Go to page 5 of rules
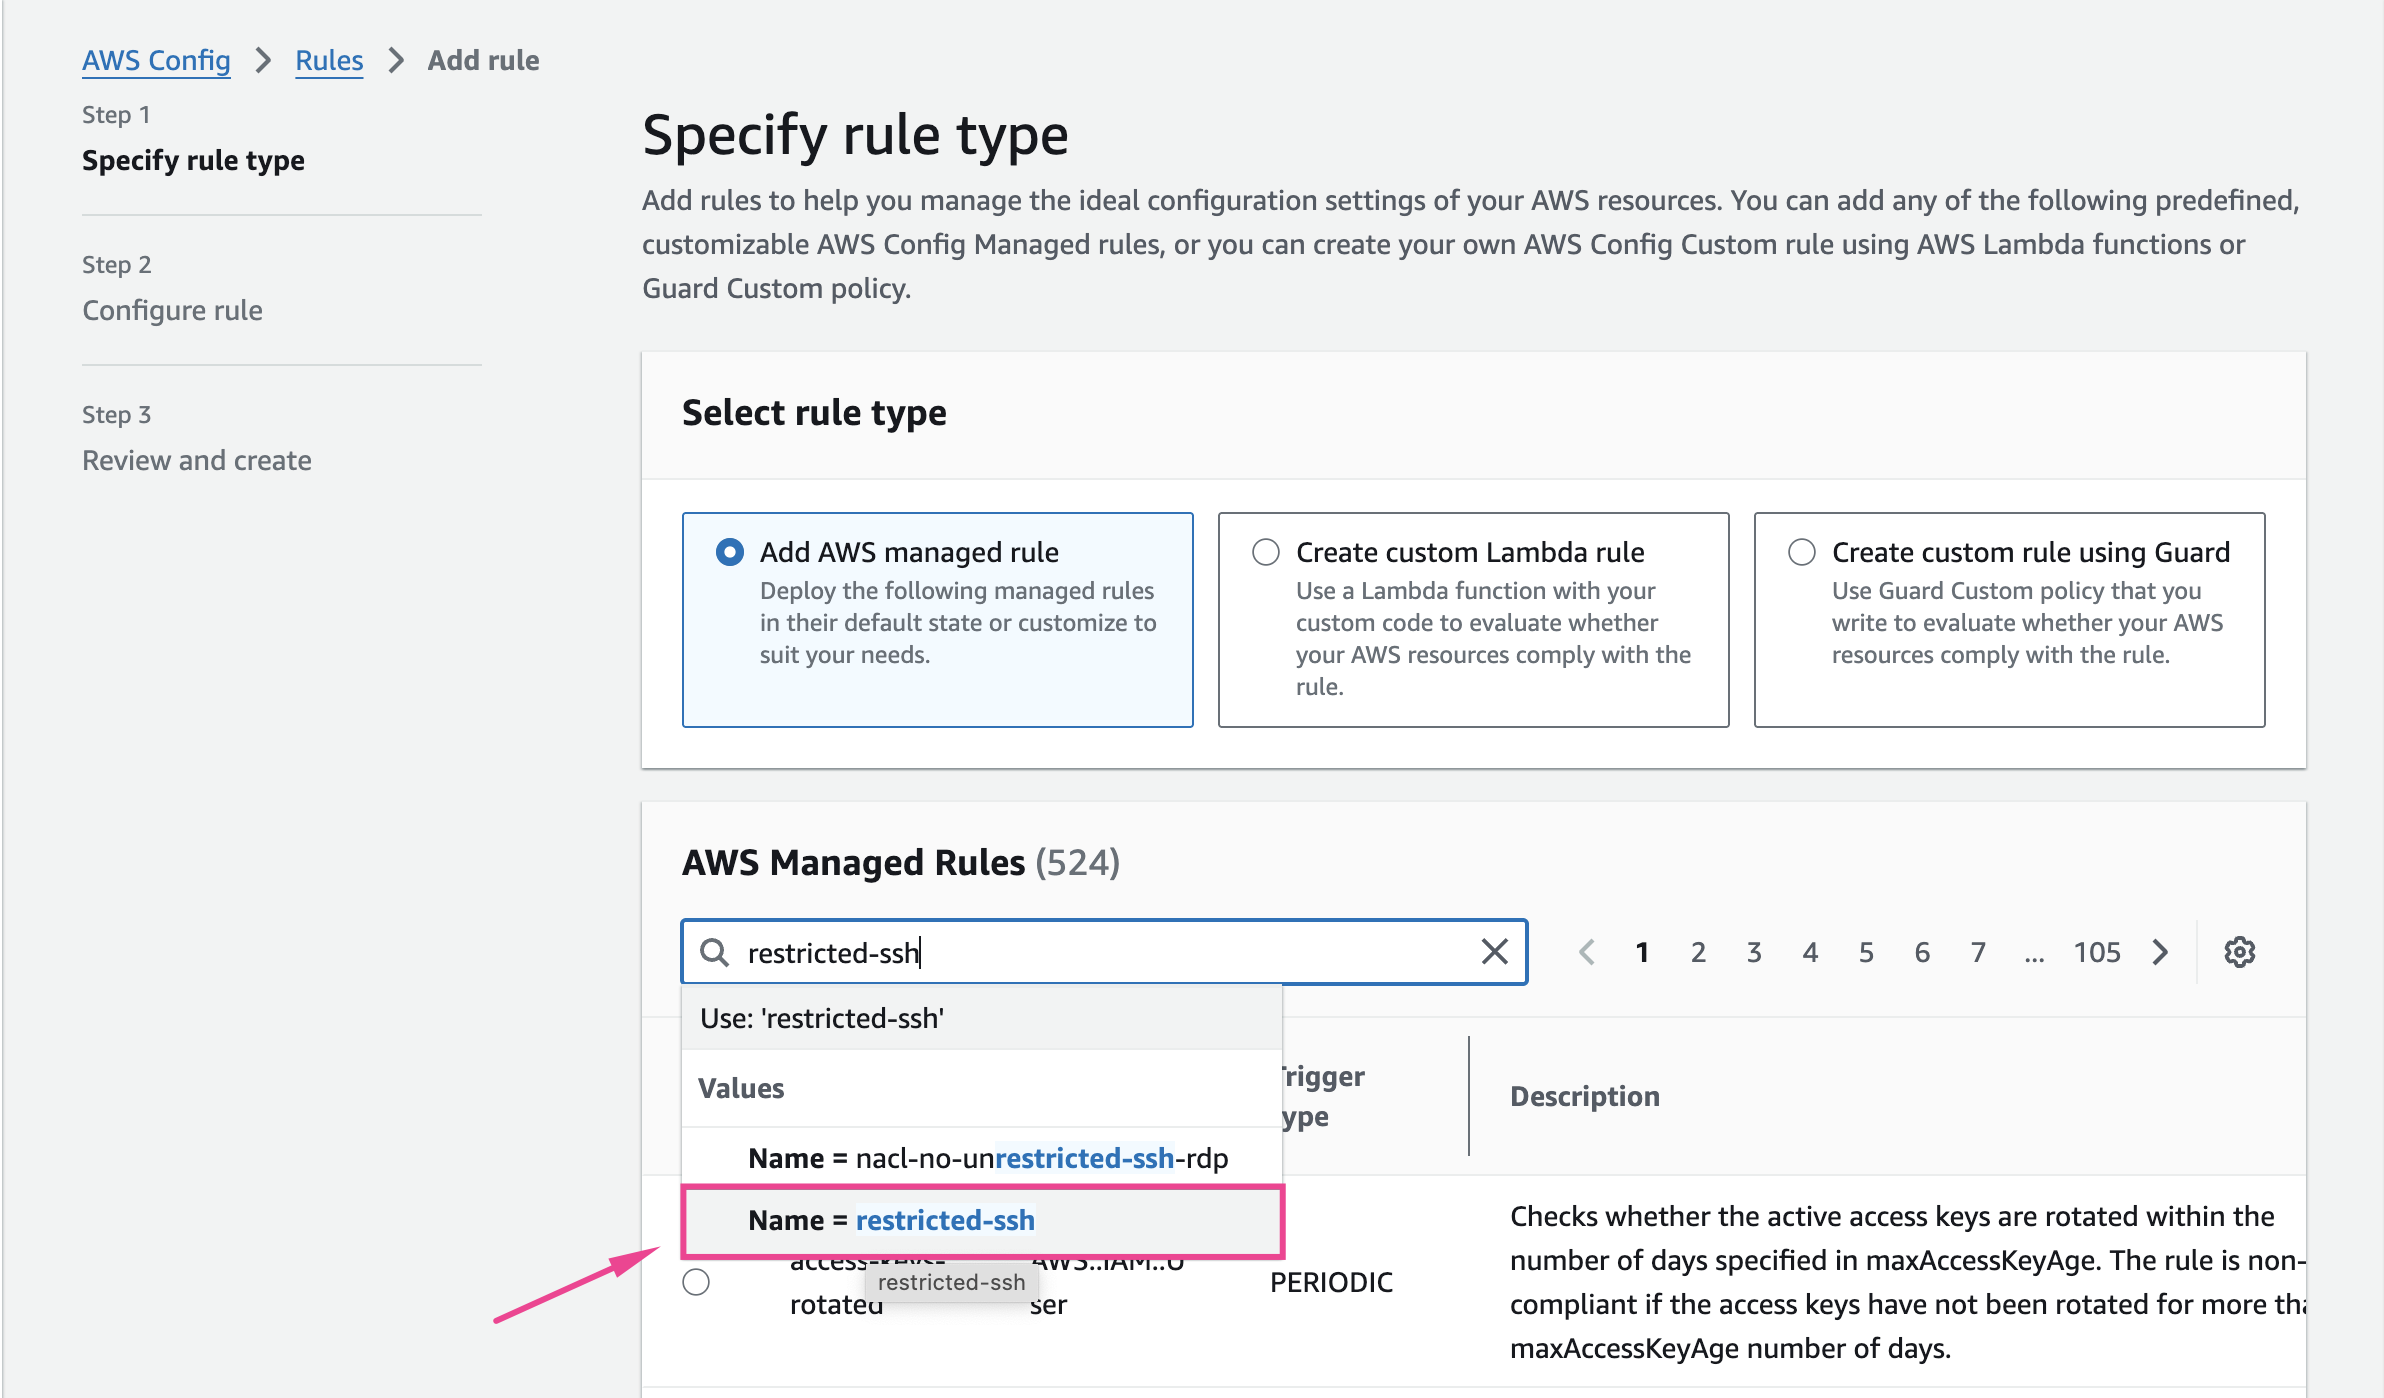Viewport: 2384px width, 1398px height. (x=1866, y=952)
